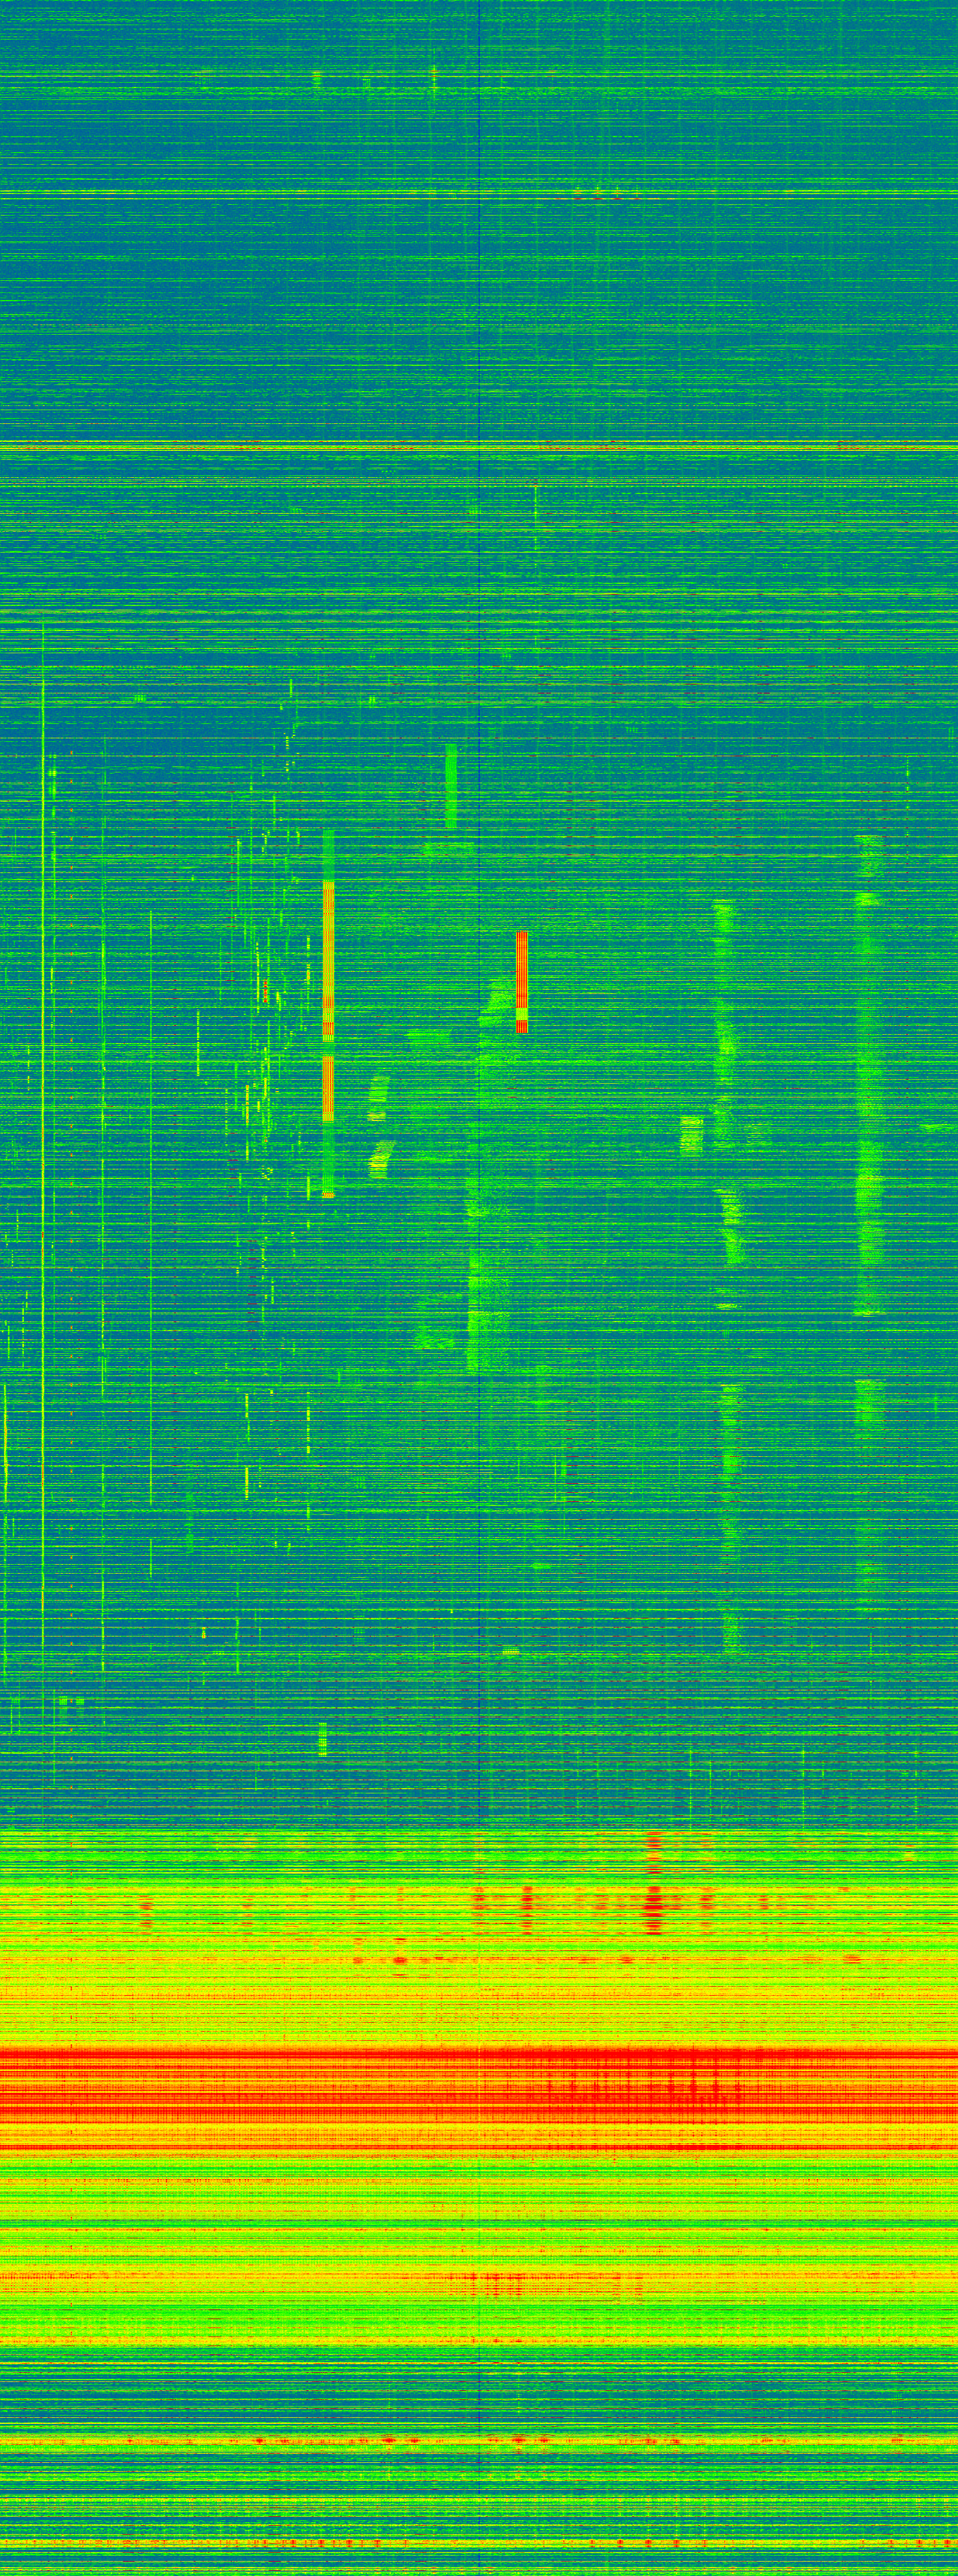Click the second green vertical streak from the right

coord(728,1100)
